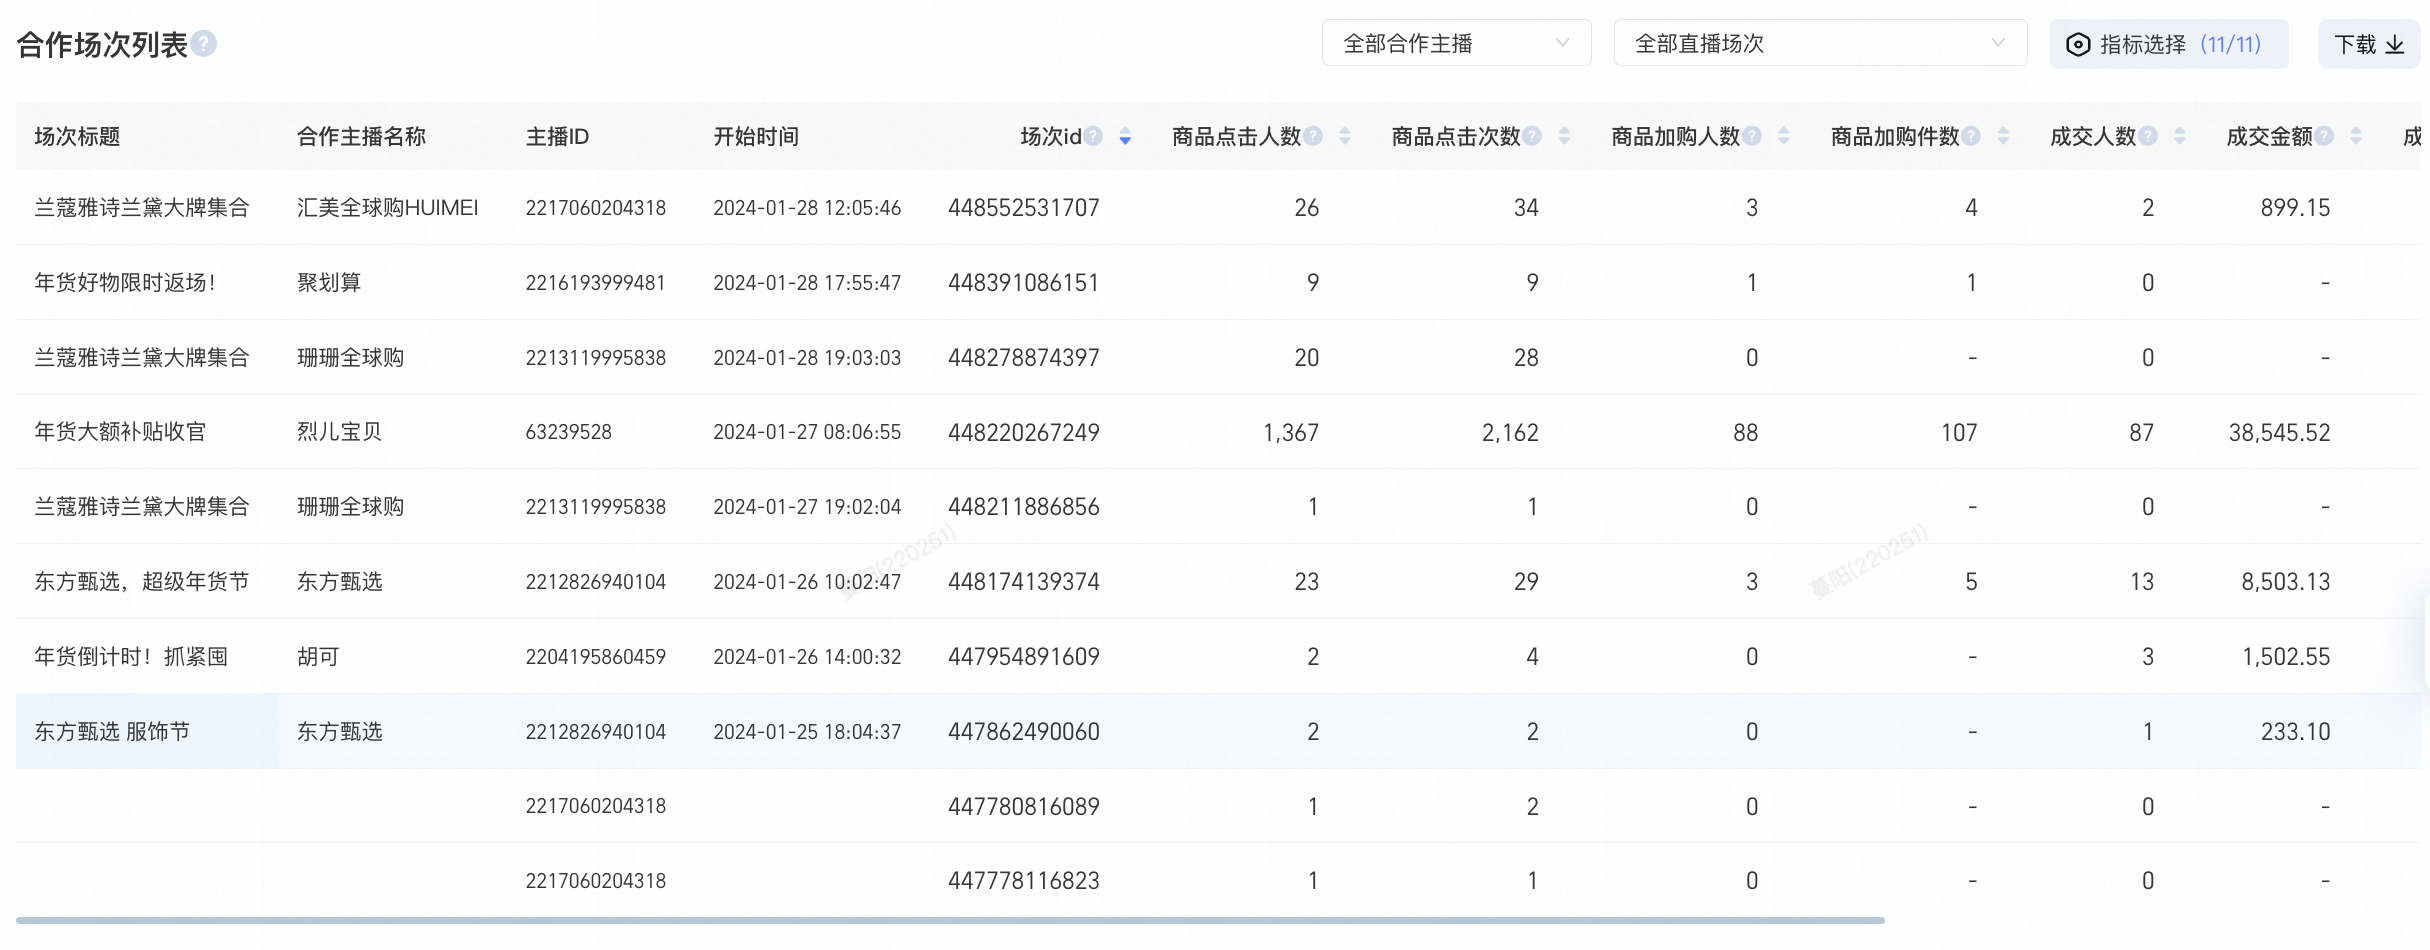Click session id 447778116823

click(1024, 881)
